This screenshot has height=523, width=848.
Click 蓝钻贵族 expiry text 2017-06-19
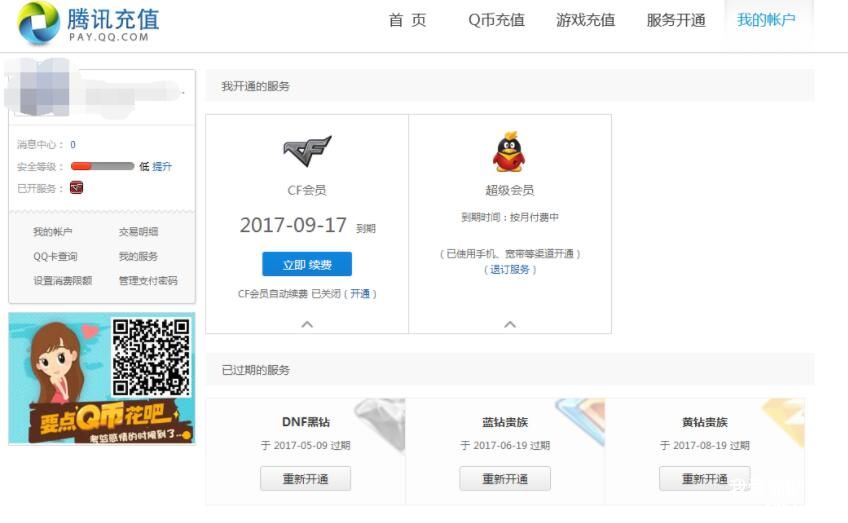click(505, 446)
